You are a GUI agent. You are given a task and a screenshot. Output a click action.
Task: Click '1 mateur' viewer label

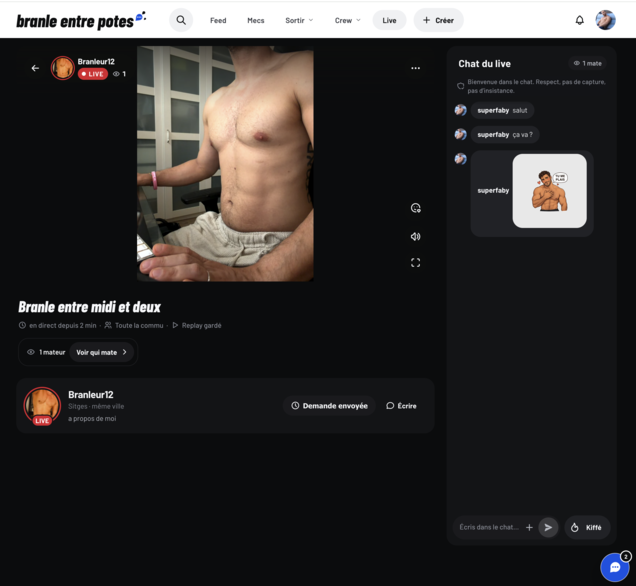pos(46,352)
